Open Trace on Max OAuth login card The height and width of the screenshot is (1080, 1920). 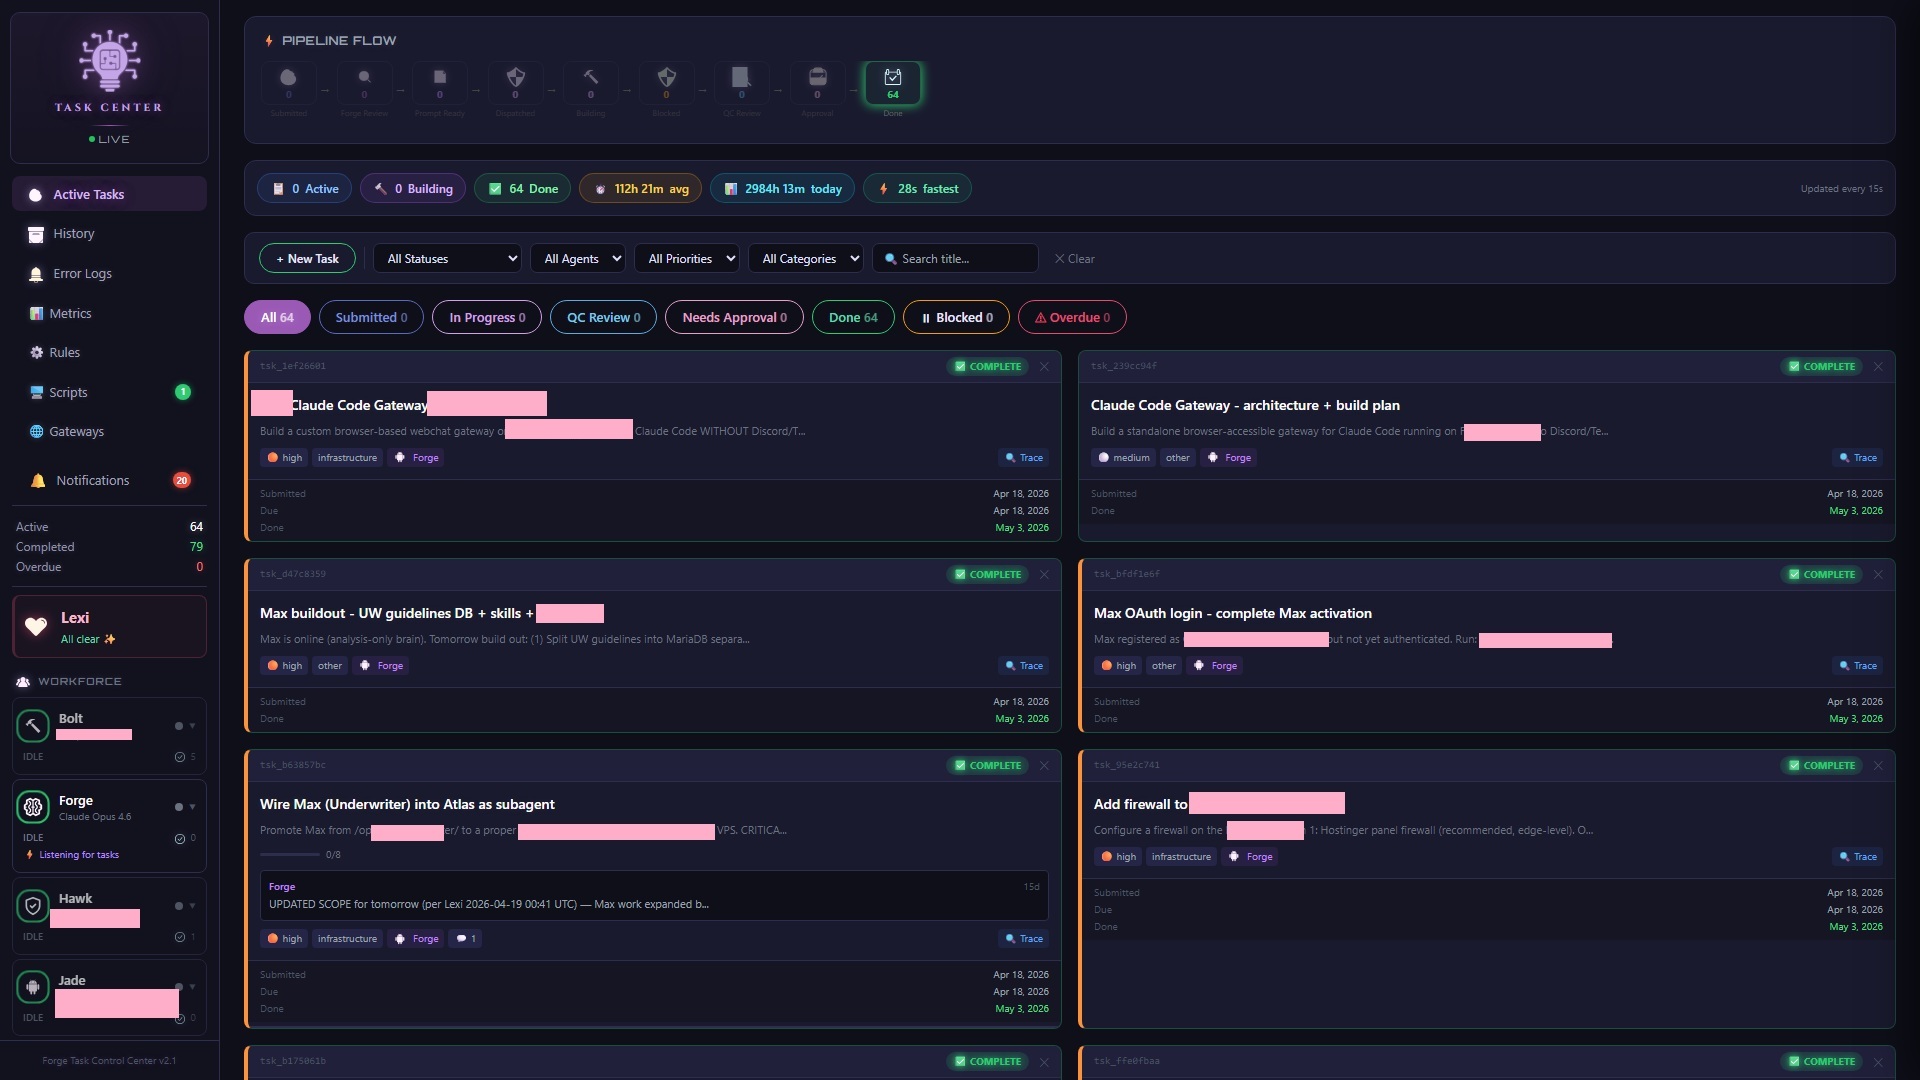click(x=1858, y=666)
